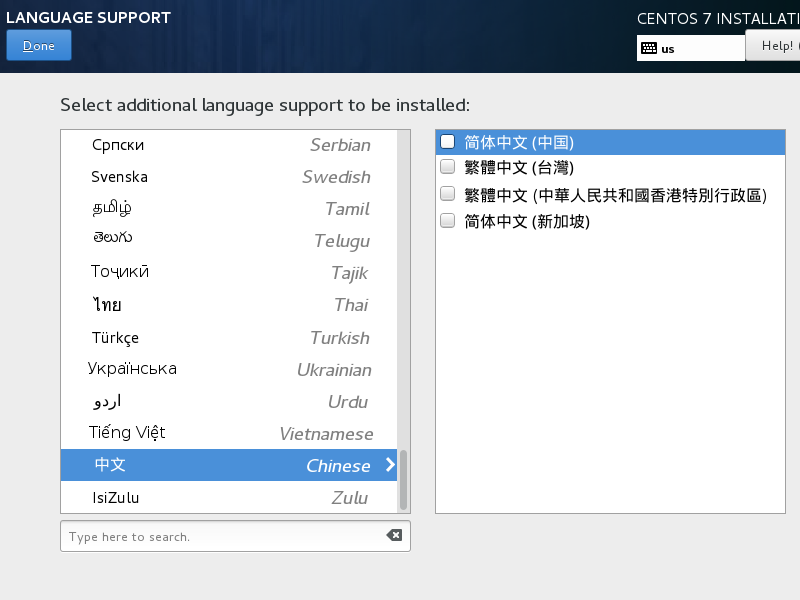This screenshot has height=600, width=800.
Task: Select Thai in the language list
Action: pos(229,305)
